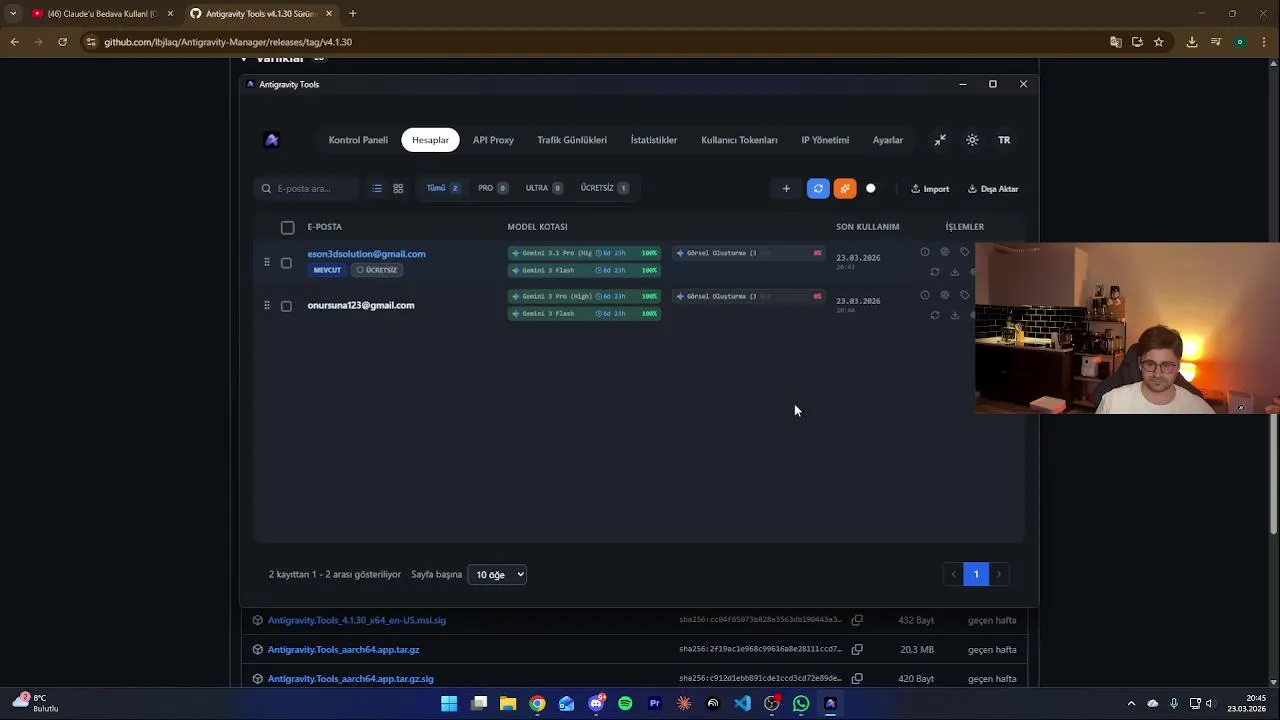Click the Dışa Aktar export button

coord(993,189)
